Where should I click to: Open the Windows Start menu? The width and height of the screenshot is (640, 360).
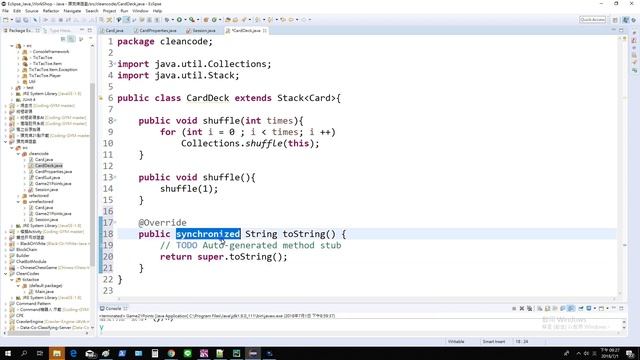point(7,353)
